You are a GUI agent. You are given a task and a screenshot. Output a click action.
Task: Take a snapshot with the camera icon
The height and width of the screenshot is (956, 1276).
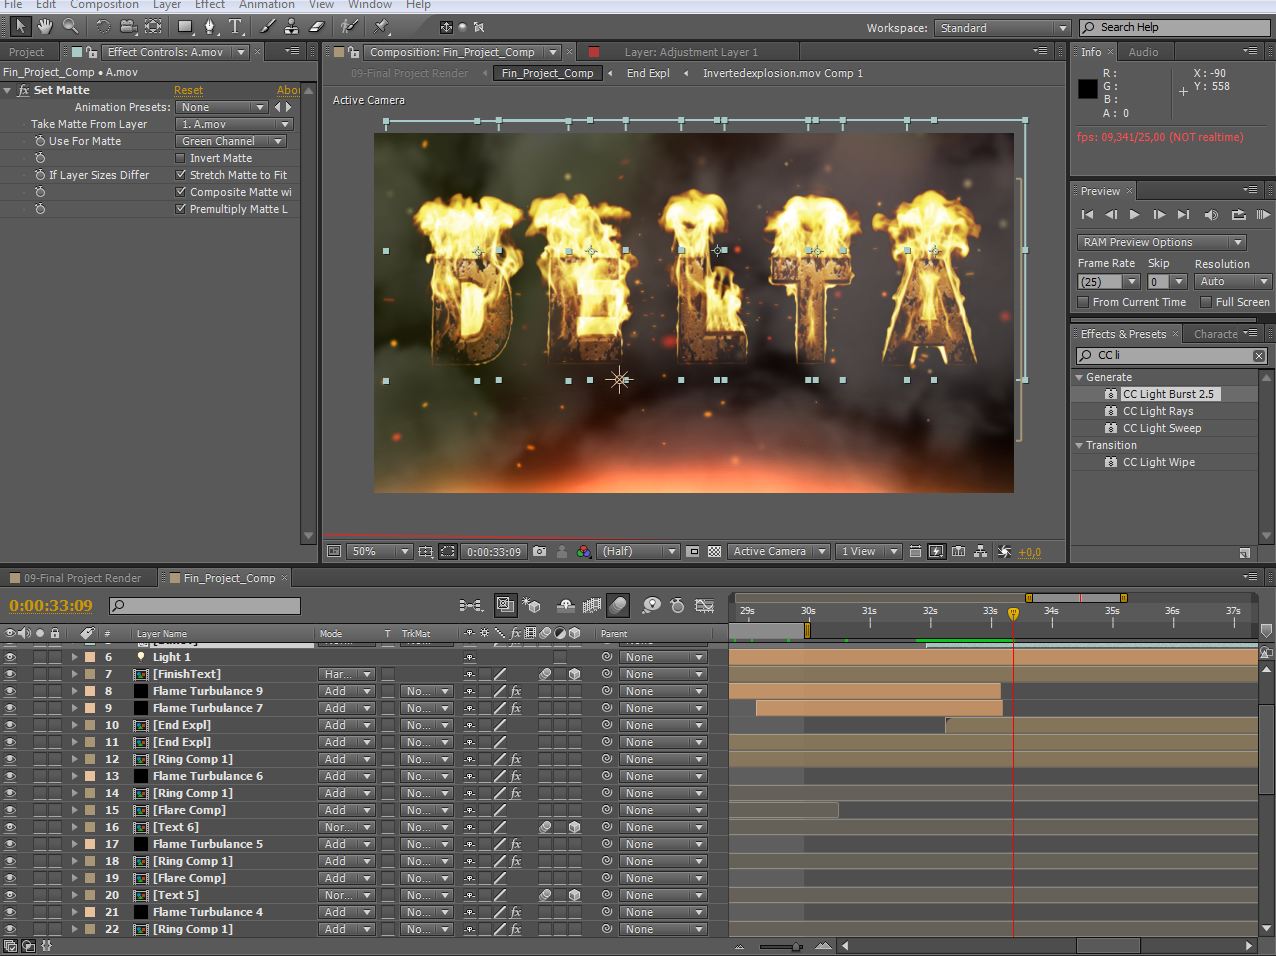pos(540,551)
